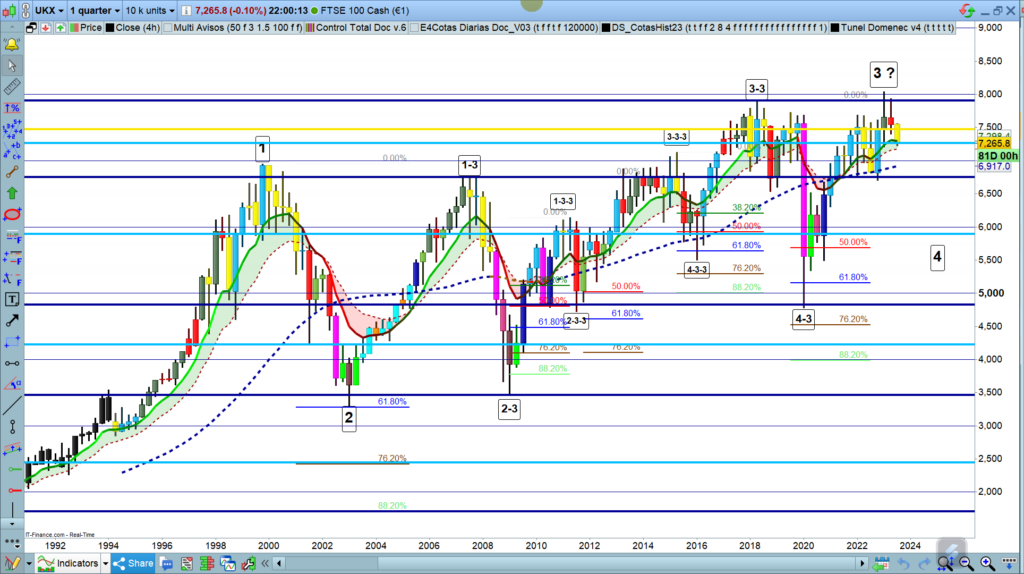The height and width of the screenshot is (574, 1024).
Task: Pick the green up-arrow drawing tool
Action: (13, 192)
